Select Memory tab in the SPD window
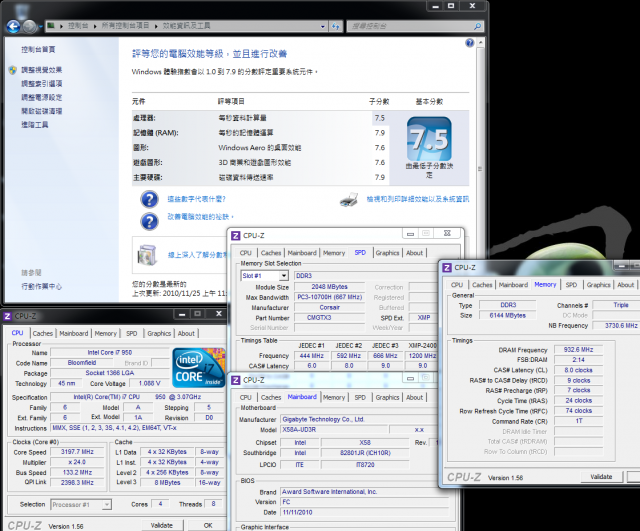The height and width of the screenshot is (531, 640). (334, 253)
